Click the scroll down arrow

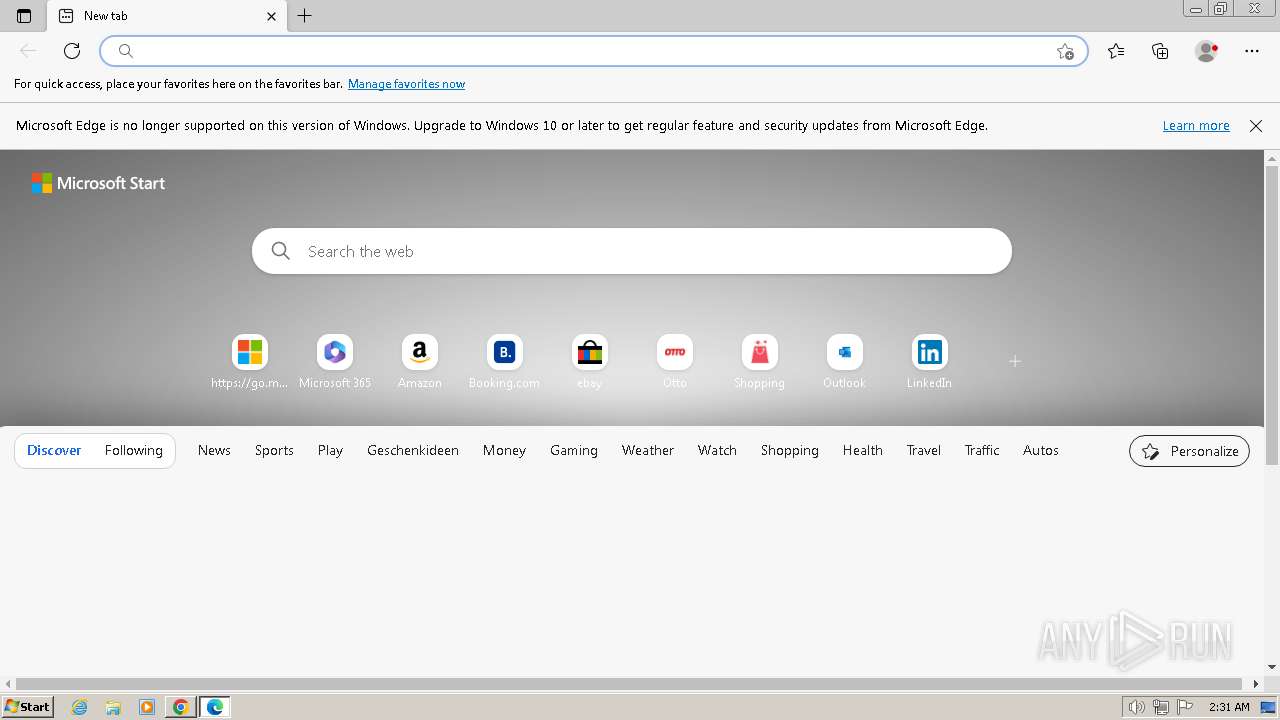pos(1272,667)
